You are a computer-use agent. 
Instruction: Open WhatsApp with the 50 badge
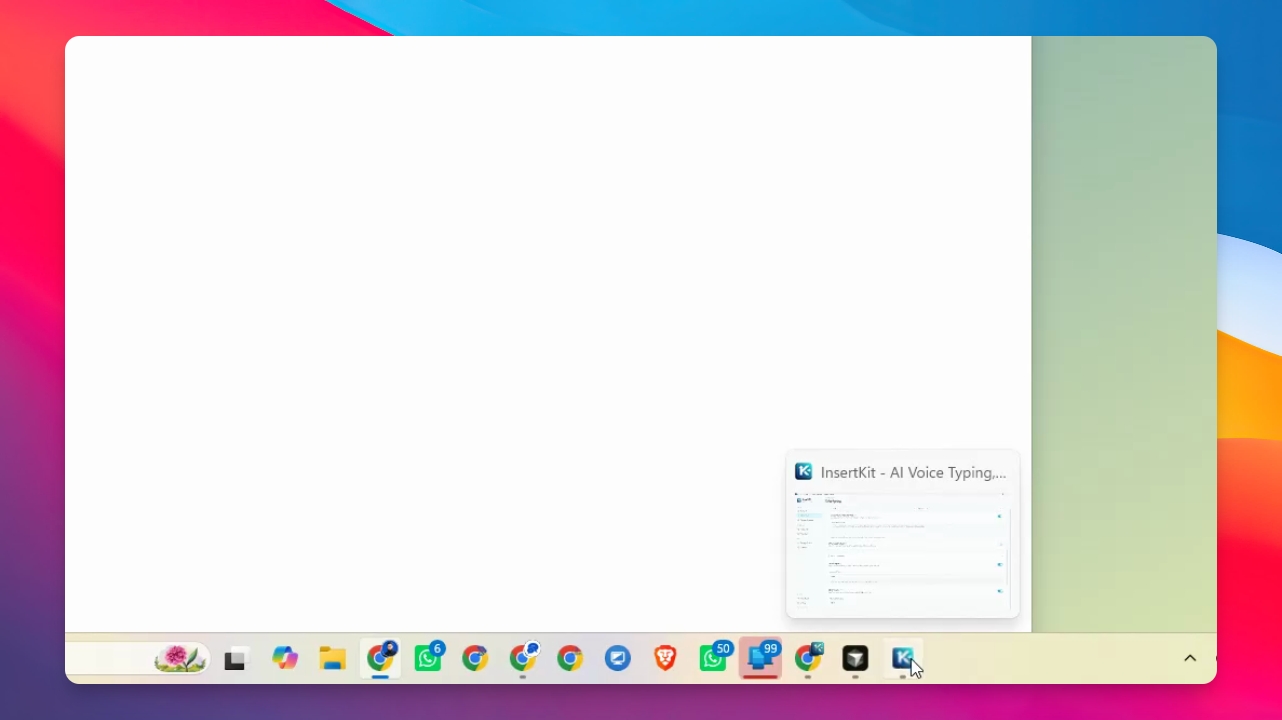[714, 657]
